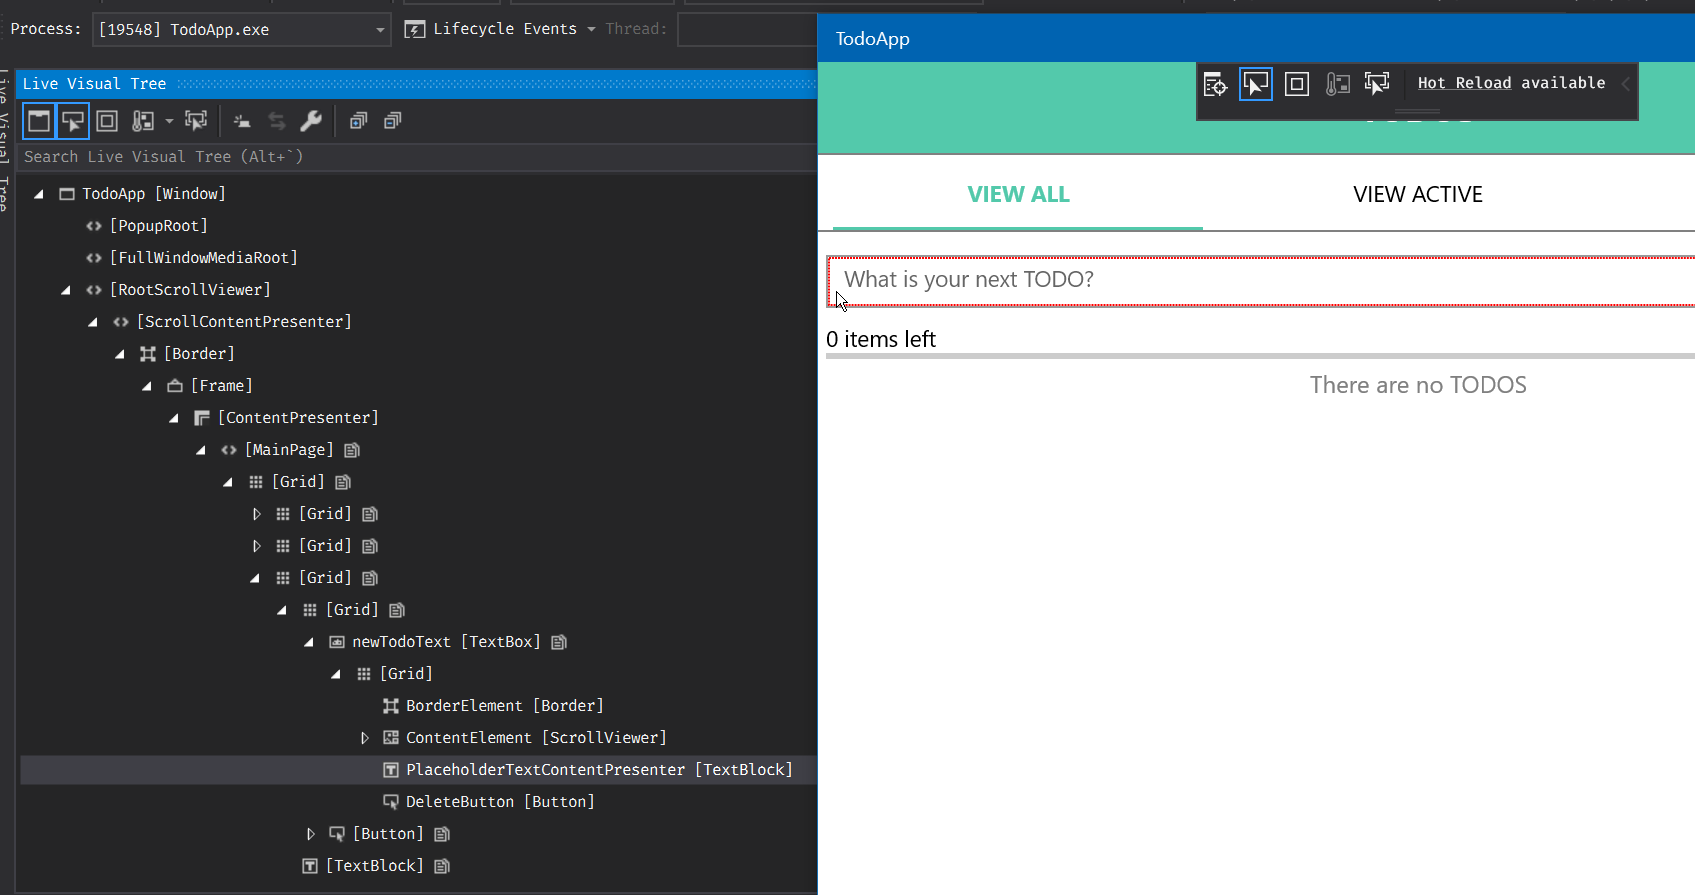Screen dimensions: 1695x895
Task: Collapse the newTodoText [TextBox] node
Action: pos(309,642)
